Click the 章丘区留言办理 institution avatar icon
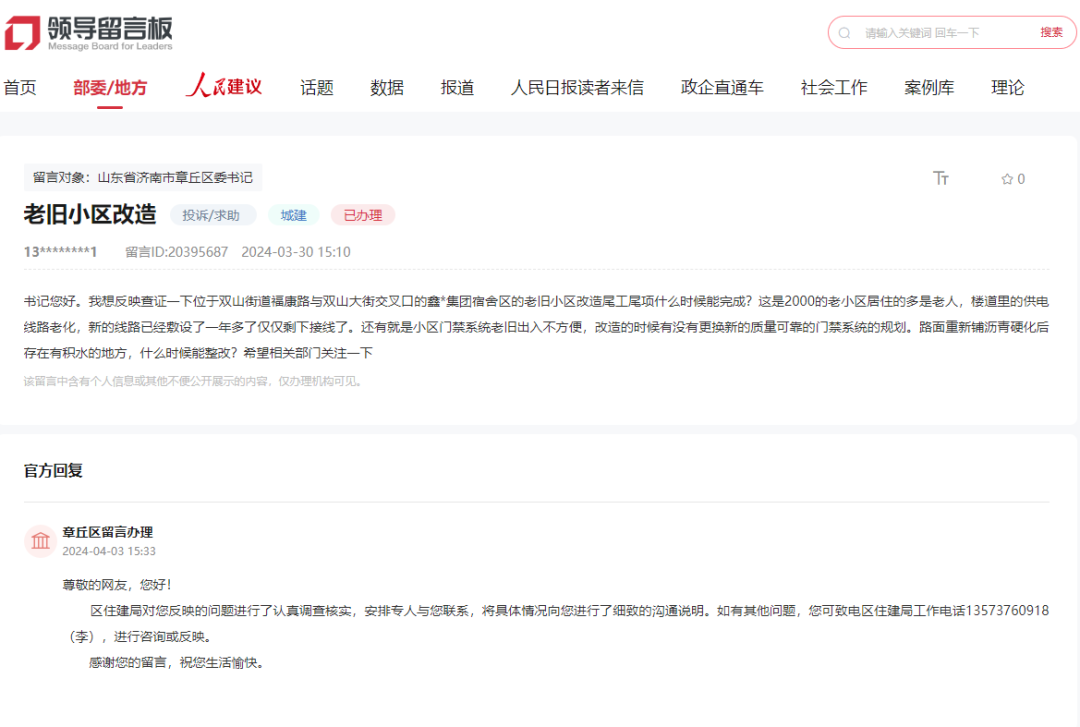Viewport: 1080px width, 727px height. click(40, 541)
